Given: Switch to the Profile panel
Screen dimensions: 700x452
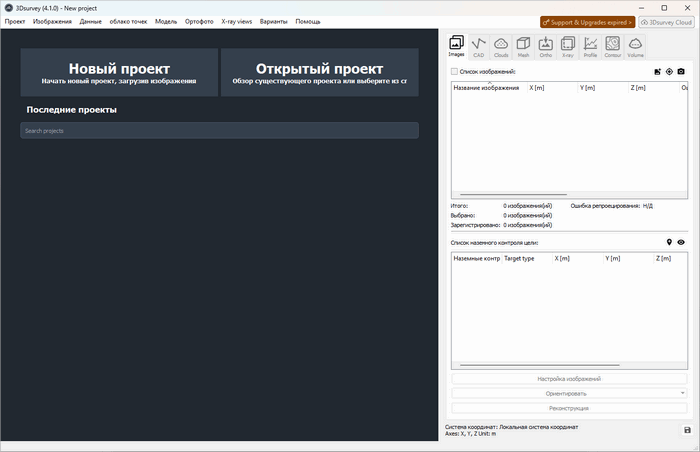Looking at the screenshot, I should [x=591, y=45].
